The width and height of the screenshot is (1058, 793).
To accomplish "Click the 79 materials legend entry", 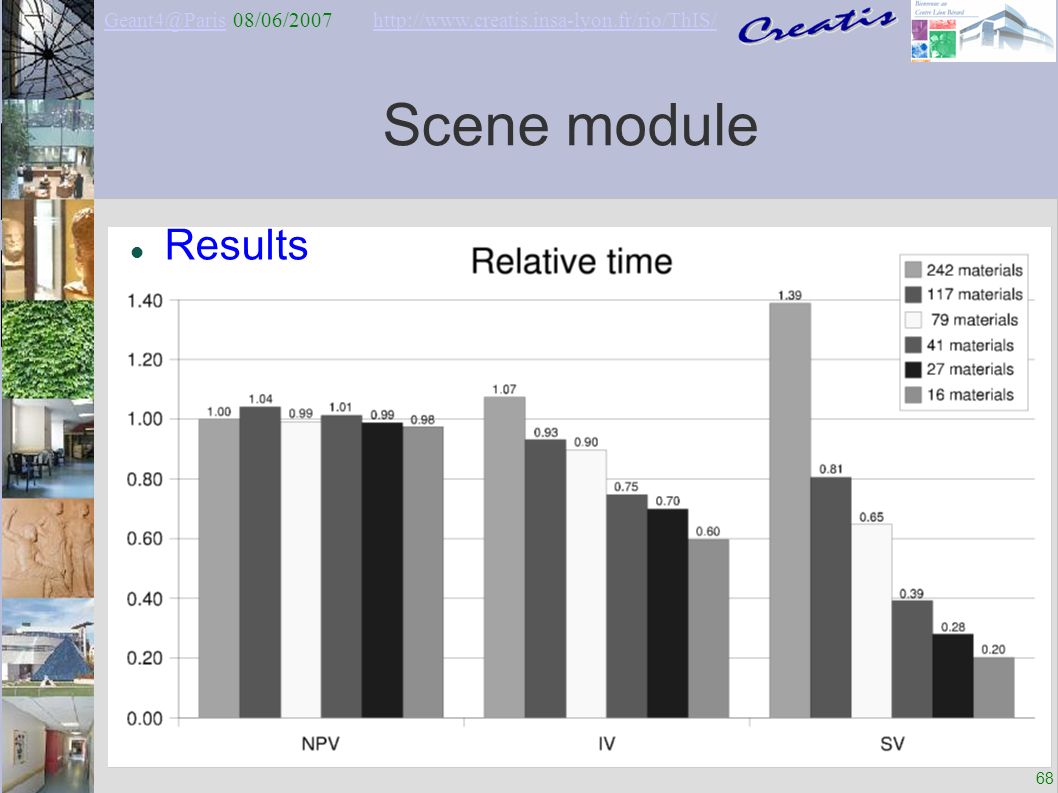I will pos(963,320).
